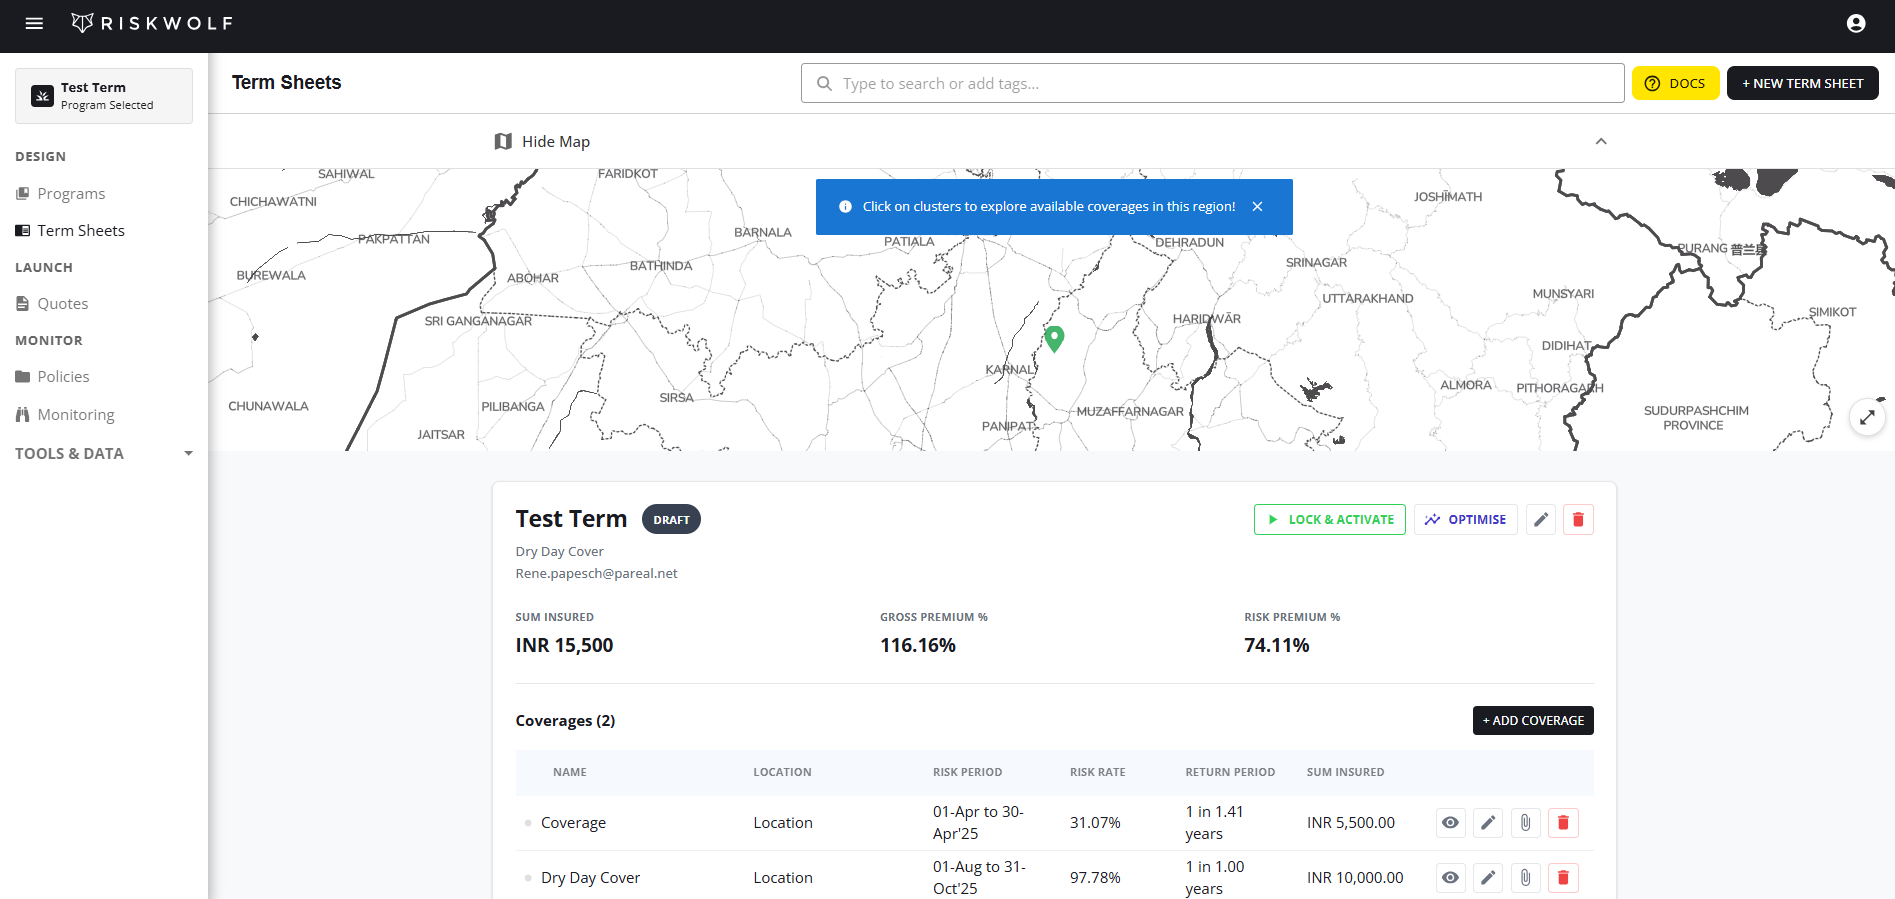
Task: Click Lock & Activate button
Action: pos(1330,519)
